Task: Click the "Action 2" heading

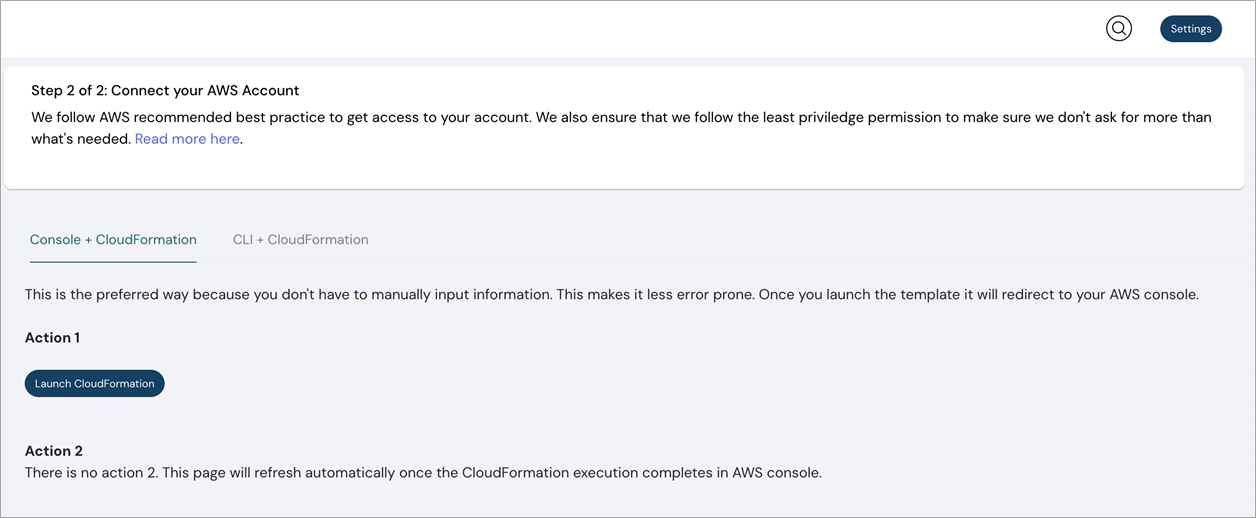Action: tap(52, 451)
